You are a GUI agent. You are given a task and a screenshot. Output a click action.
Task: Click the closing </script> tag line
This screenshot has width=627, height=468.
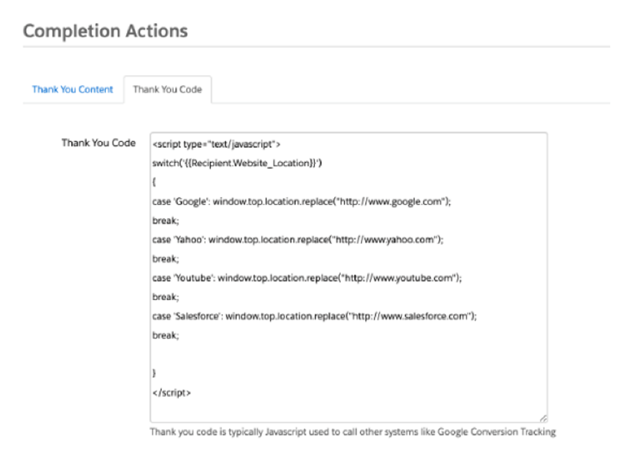(x=172, y=393)
